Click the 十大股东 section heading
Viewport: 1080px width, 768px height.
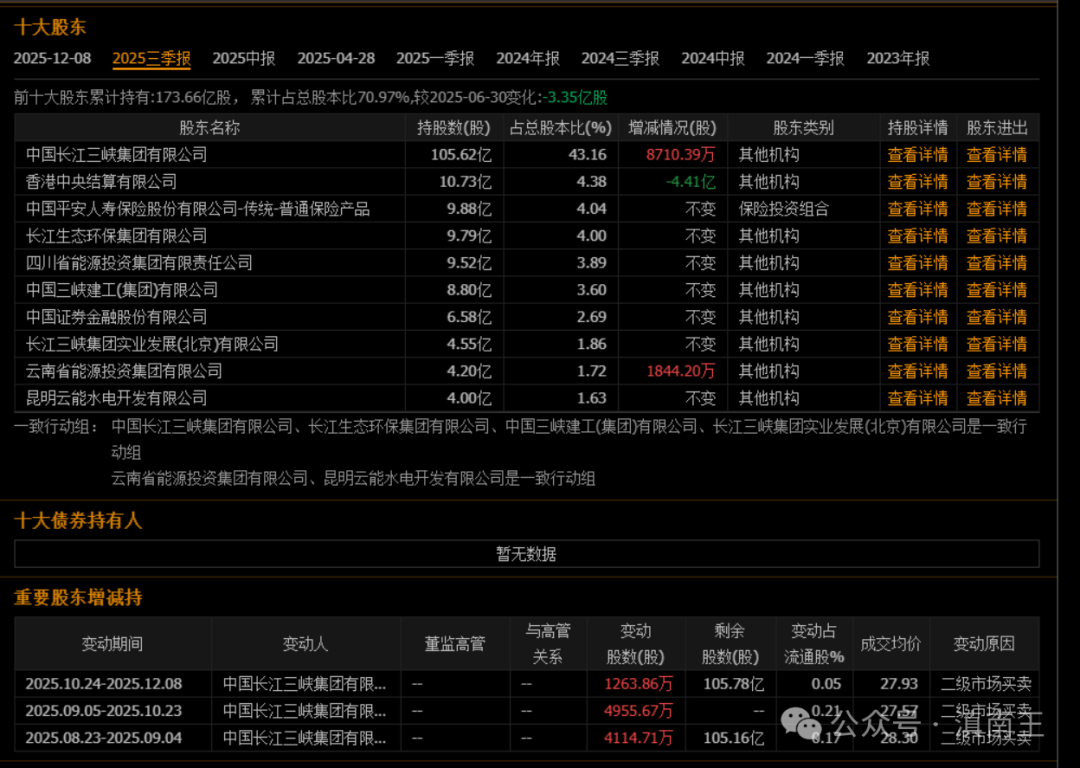[x=50, y=27]
